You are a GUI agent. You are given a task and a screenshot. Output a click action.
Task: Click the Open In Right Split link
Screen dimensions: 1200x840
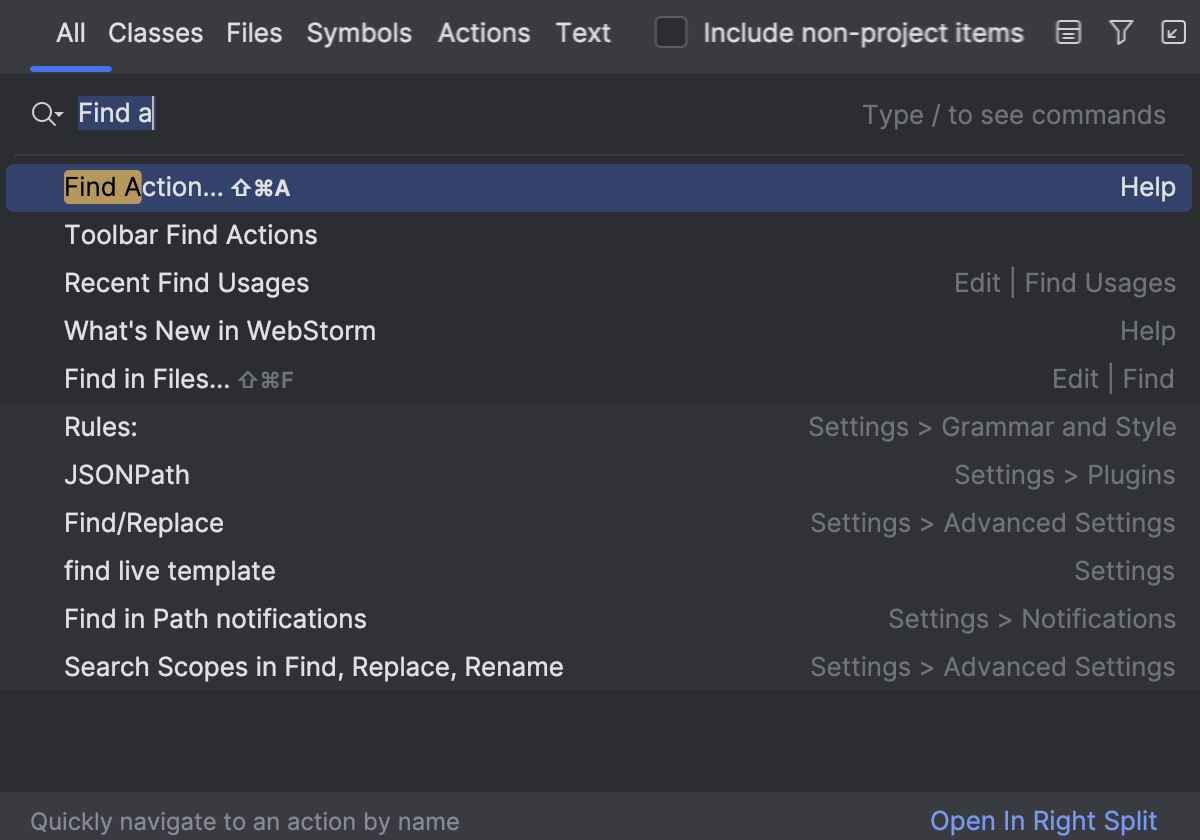[x=1043, y=820]
